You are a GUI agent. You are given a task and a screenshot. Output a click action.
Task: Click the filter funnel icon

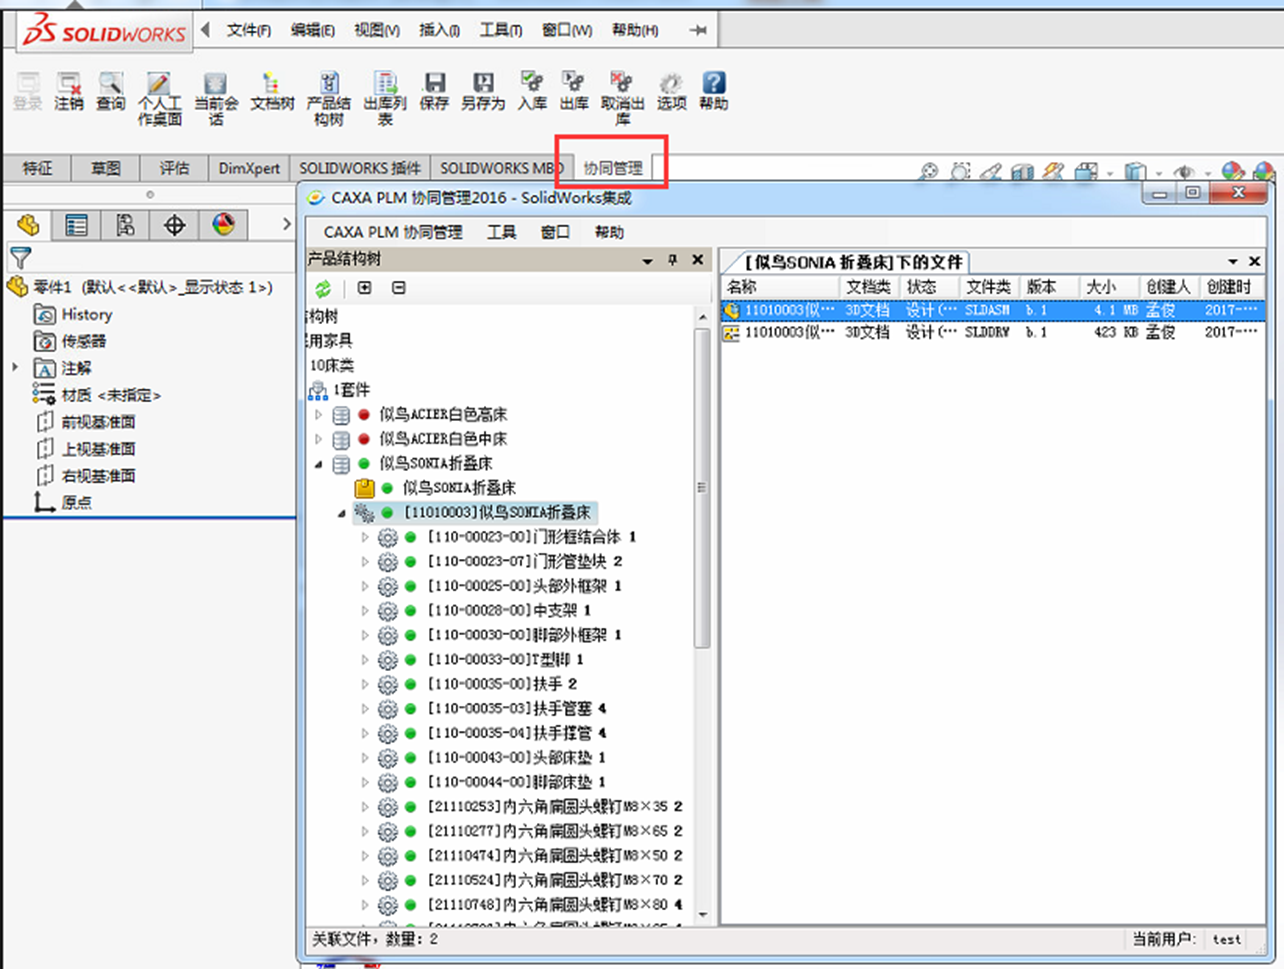(x=20, y=258)
